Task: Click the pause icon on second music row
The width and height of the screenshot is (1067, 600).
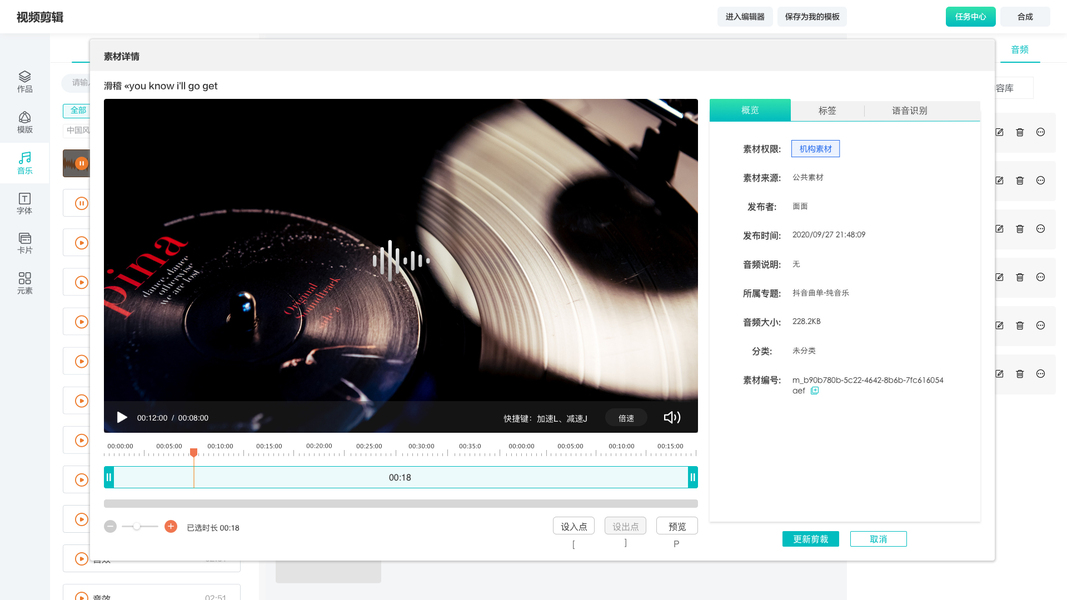Action: coord(81,203)
